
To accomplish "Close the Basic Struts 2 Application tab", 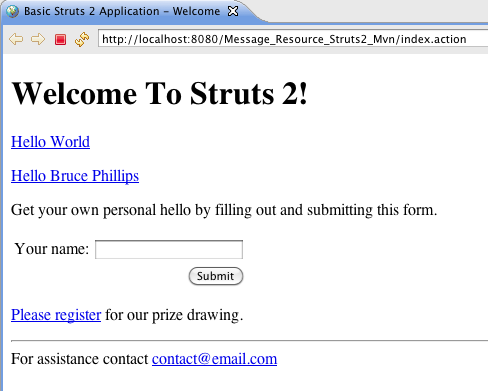I will pos(233,11).
